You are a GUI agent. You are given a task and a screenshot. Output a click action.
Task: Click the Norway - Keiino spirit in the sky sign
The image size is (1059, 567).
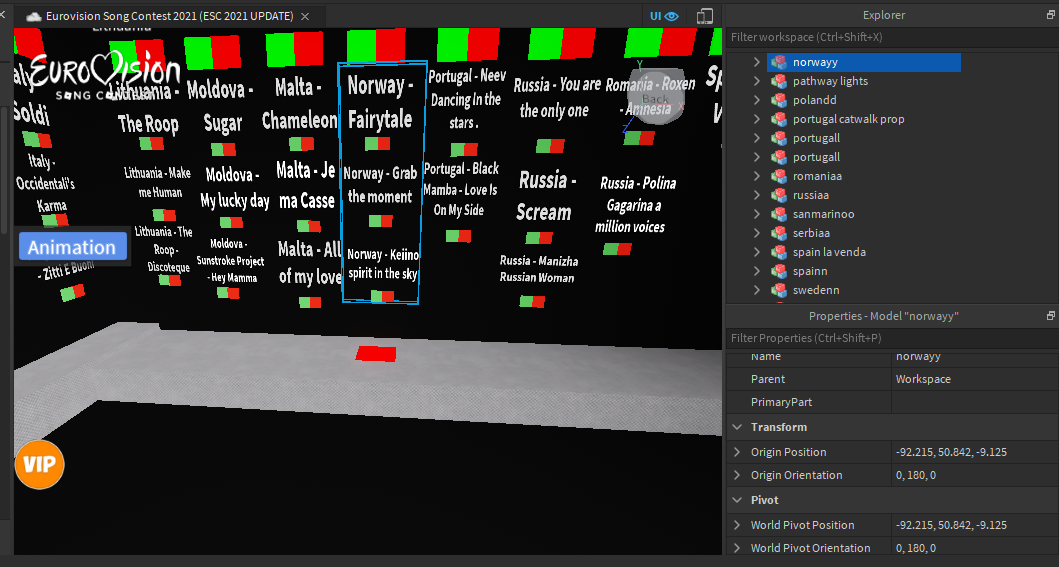[383, 265]
